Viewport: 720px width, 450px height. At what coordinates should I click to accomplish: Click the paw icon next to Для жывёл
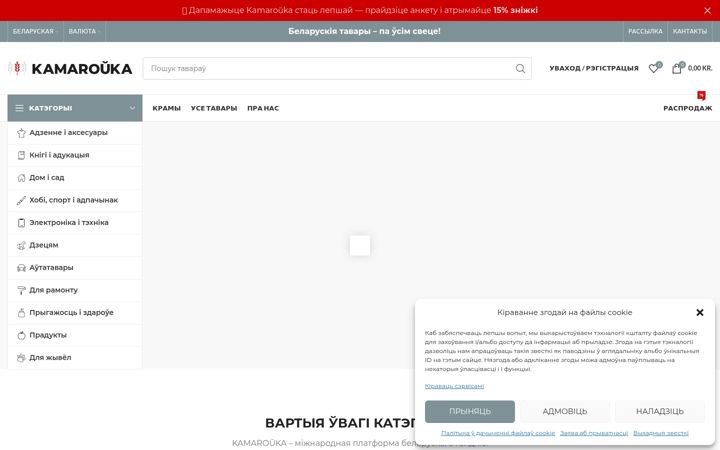(21, 358)
